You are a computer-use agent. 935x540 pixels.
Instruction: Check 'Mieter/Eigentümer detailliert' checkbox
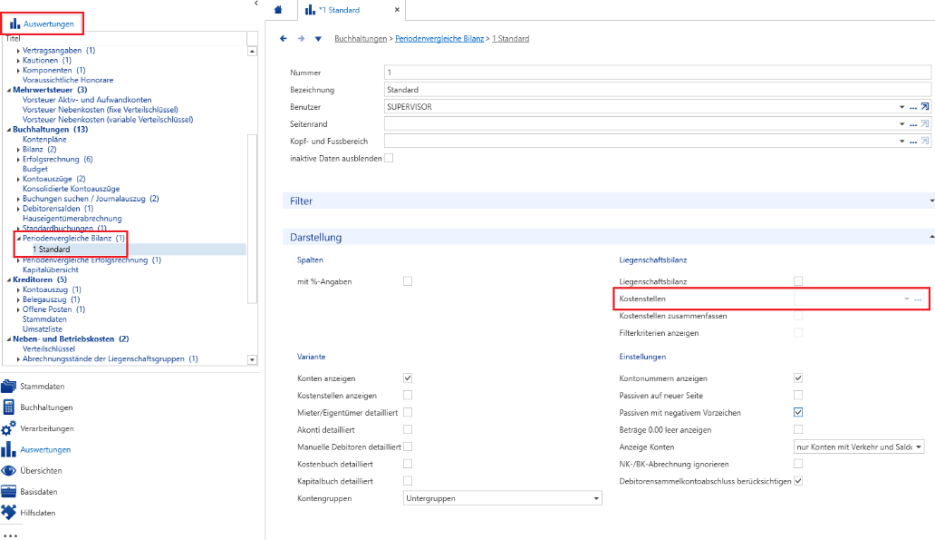(407, 412)
